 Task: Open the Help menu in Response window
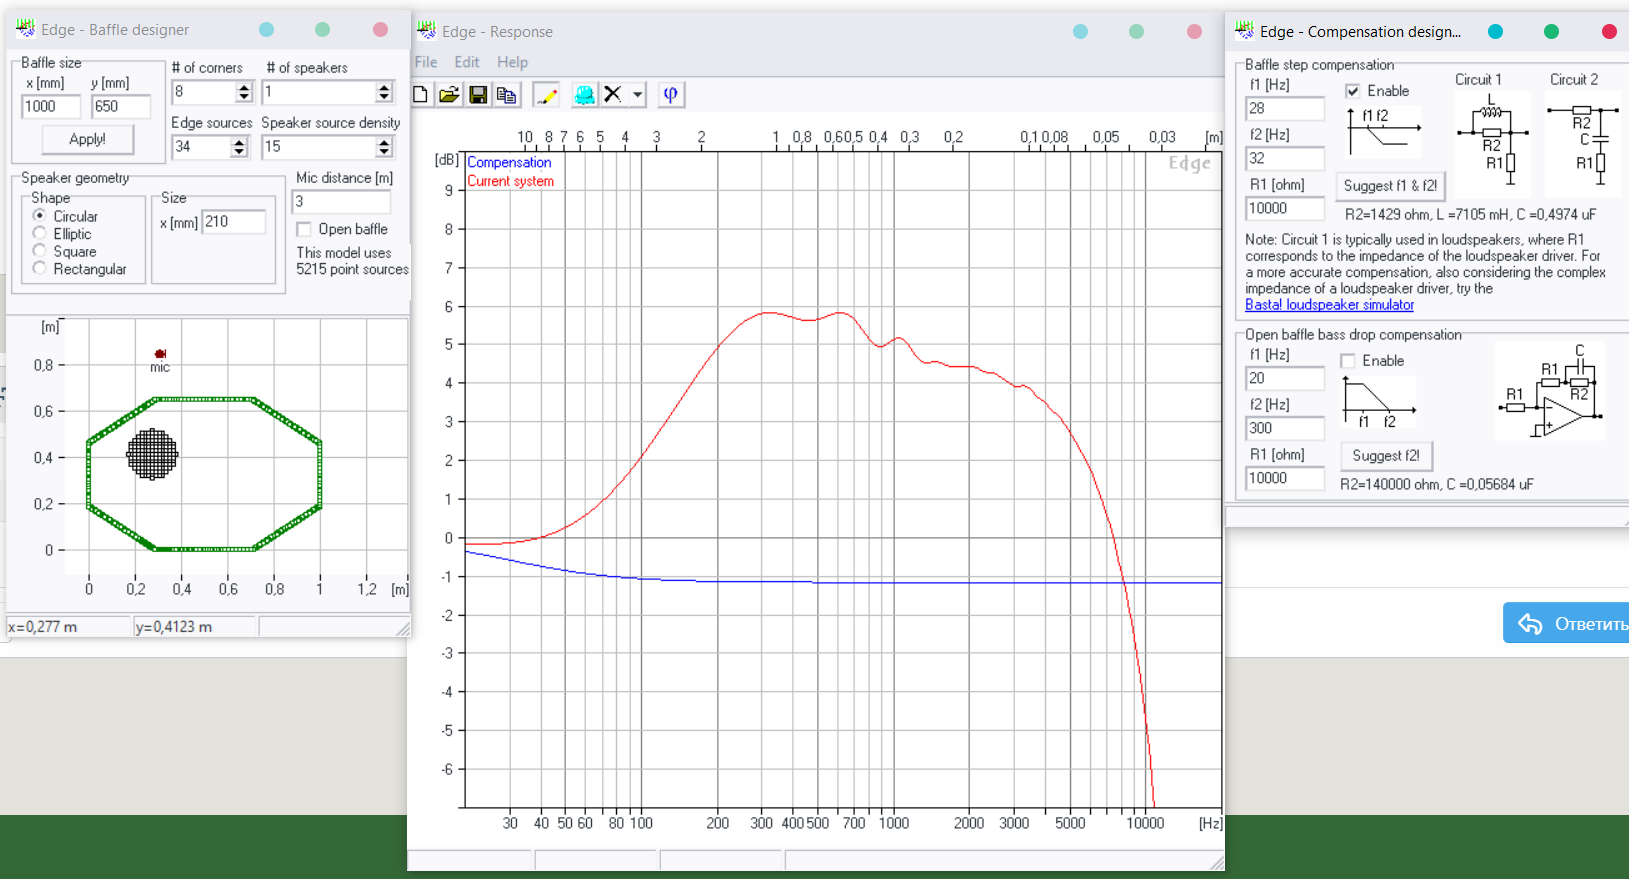pos(512,62)
